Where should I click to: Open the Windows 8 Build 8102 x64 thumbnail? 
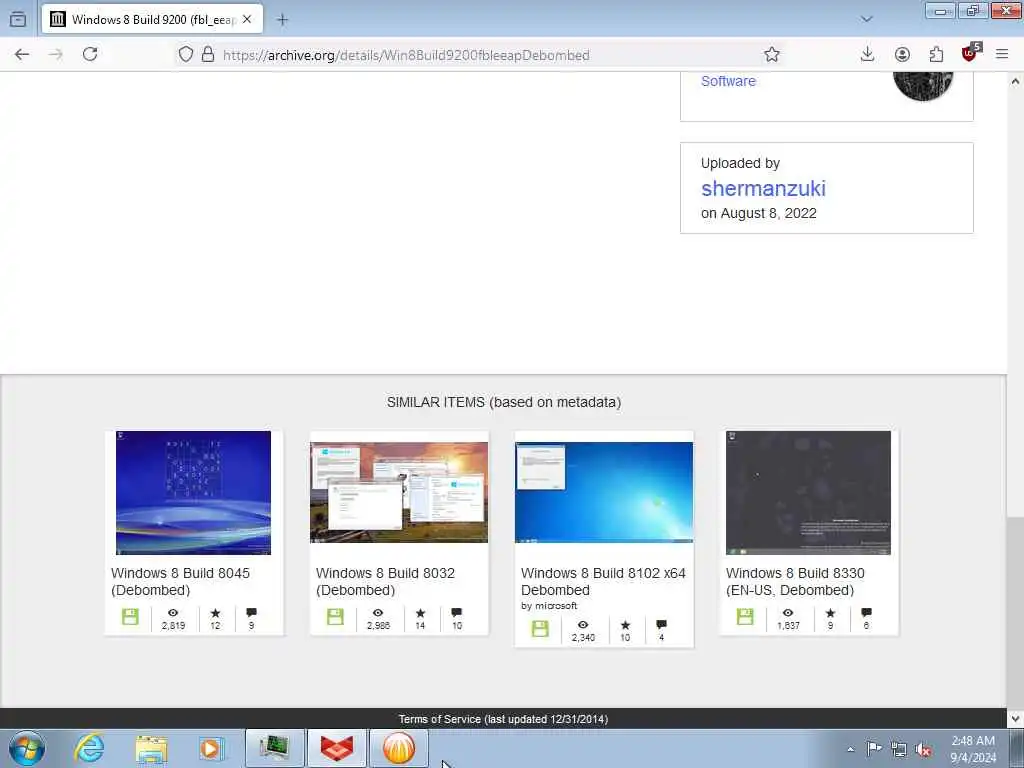pos(604,492)
